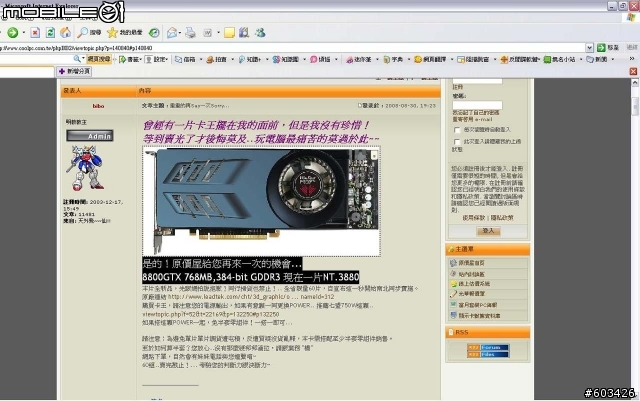Viewport: 640px width, 401px height.
Task: Close the tab bar with red X
Action: click(x=633, y=71)
